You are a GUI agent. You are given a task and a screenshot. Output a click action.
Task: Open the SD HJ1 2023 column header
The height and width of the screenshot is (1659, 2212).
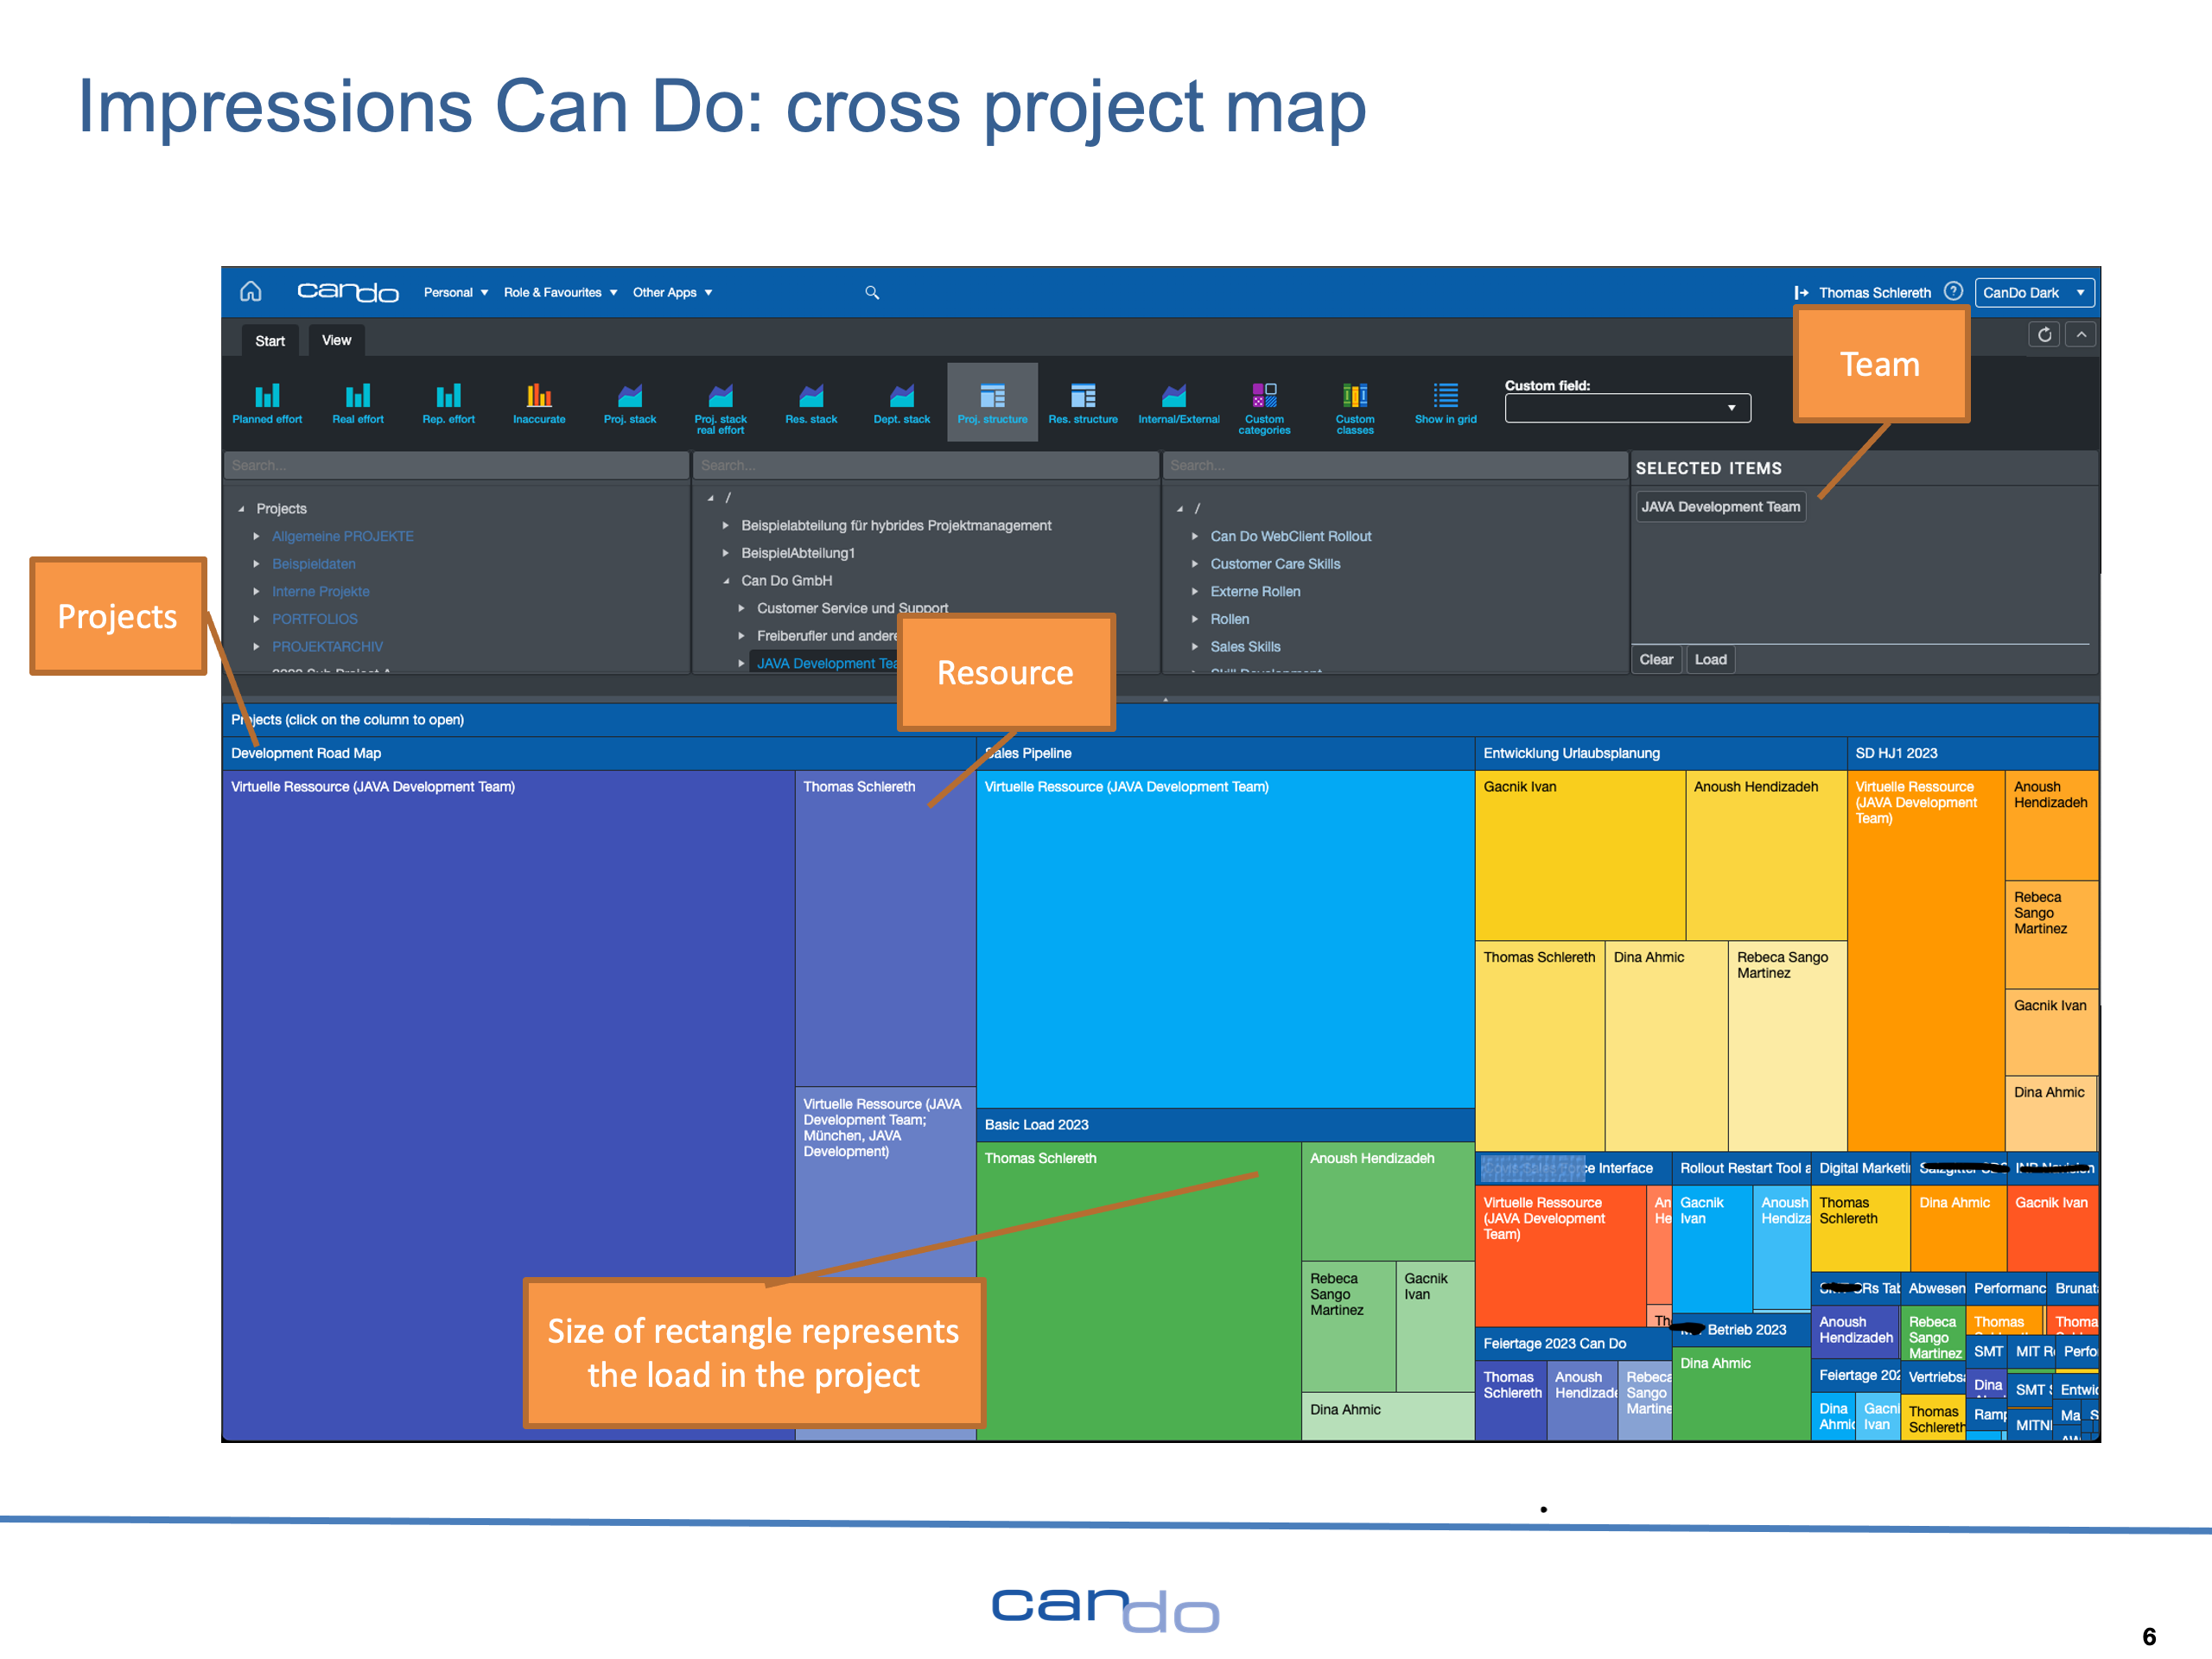[1972, 753]
